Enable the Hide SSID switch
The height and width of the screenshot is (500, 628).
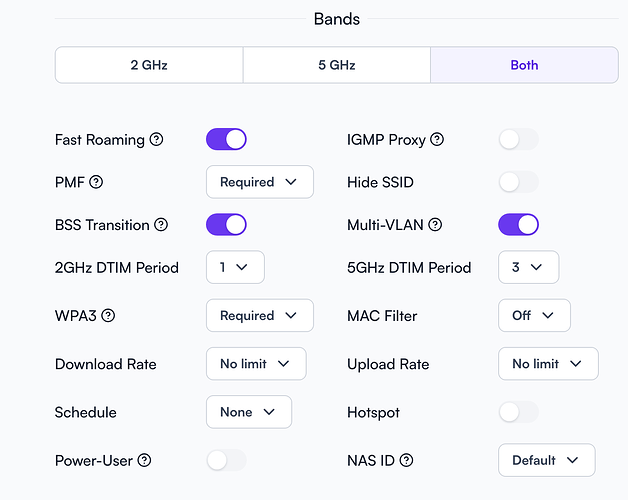point(518,182)
